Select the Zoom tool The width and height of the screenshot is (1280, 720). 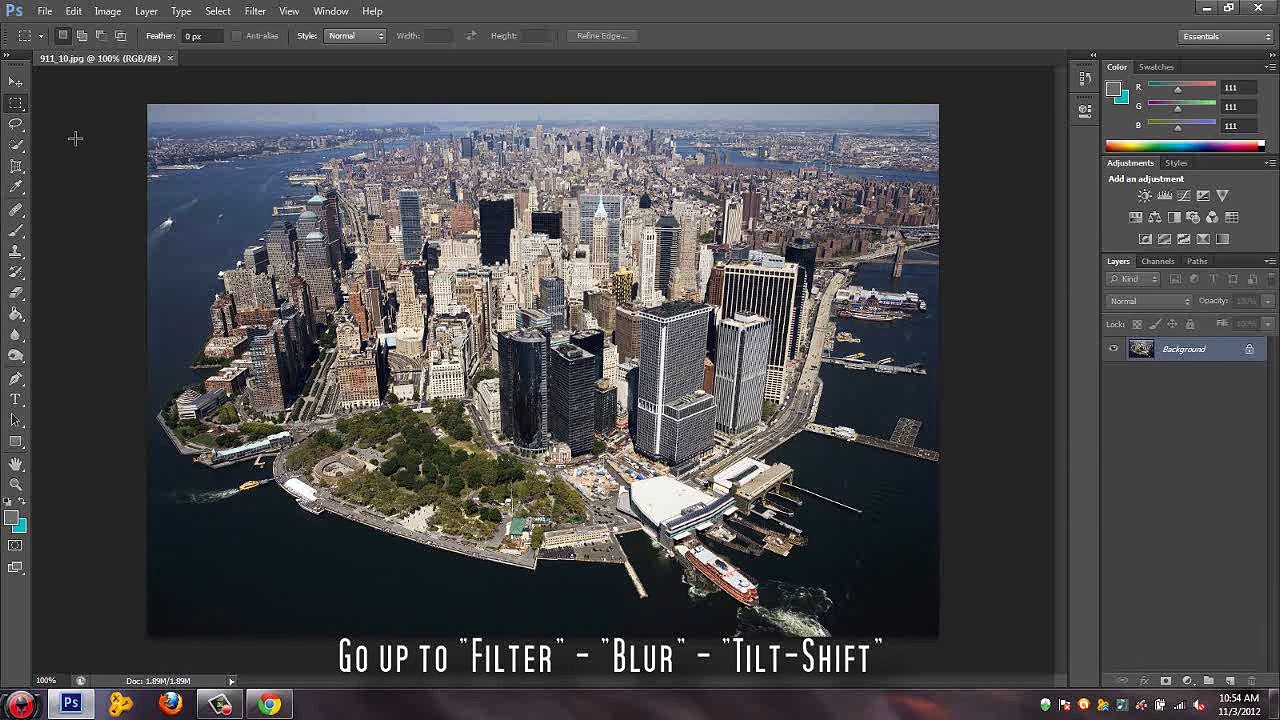(x=16, y=486)
